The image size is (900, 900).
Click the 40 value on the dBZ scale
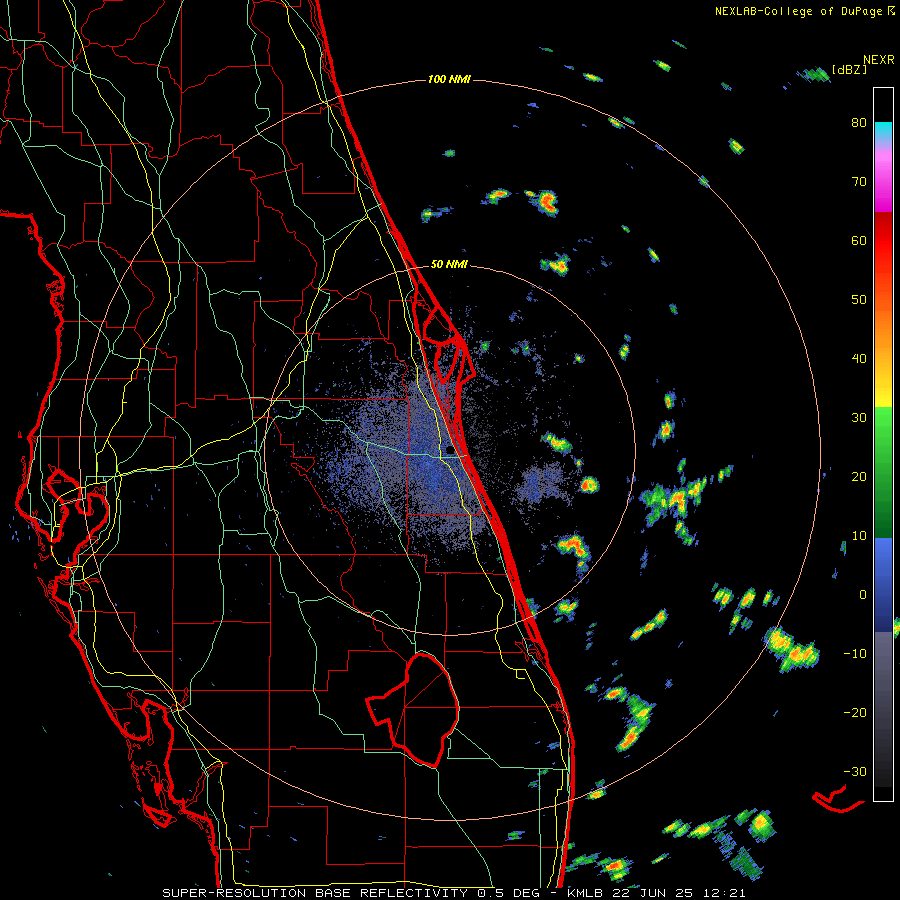point(859,359)
